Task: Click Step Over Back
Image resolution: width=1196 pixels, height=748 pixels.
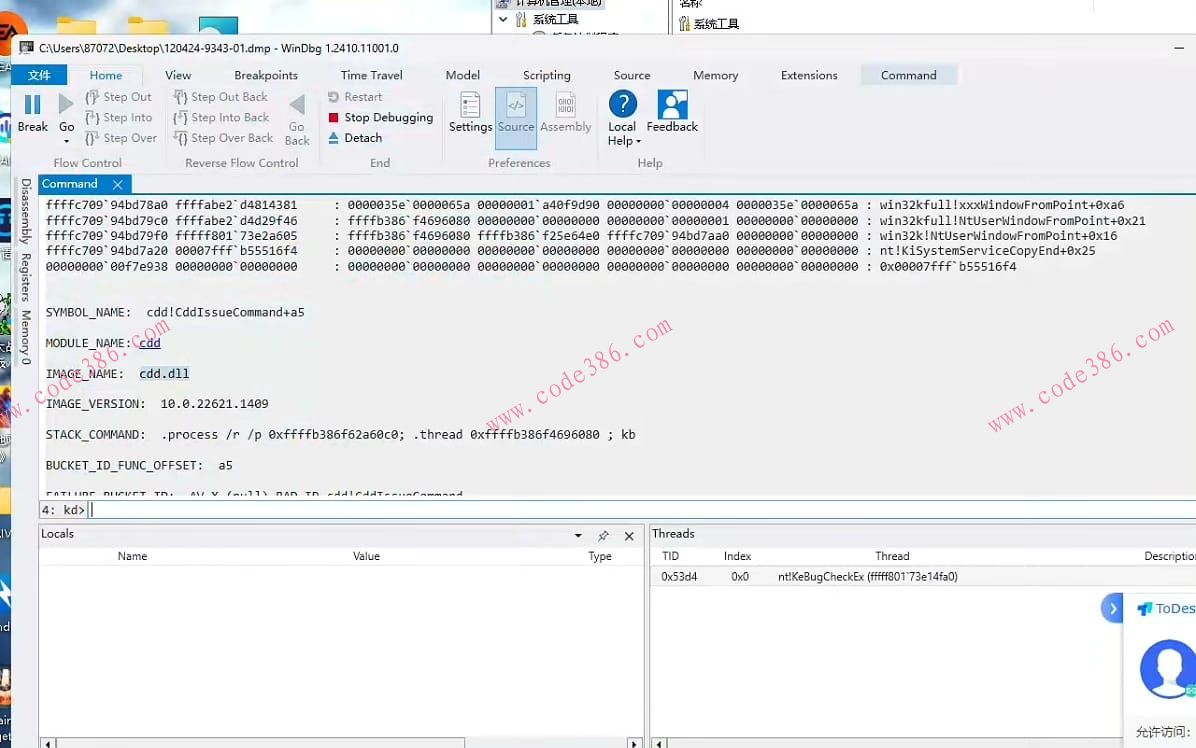Action: (x=223, y=138)
